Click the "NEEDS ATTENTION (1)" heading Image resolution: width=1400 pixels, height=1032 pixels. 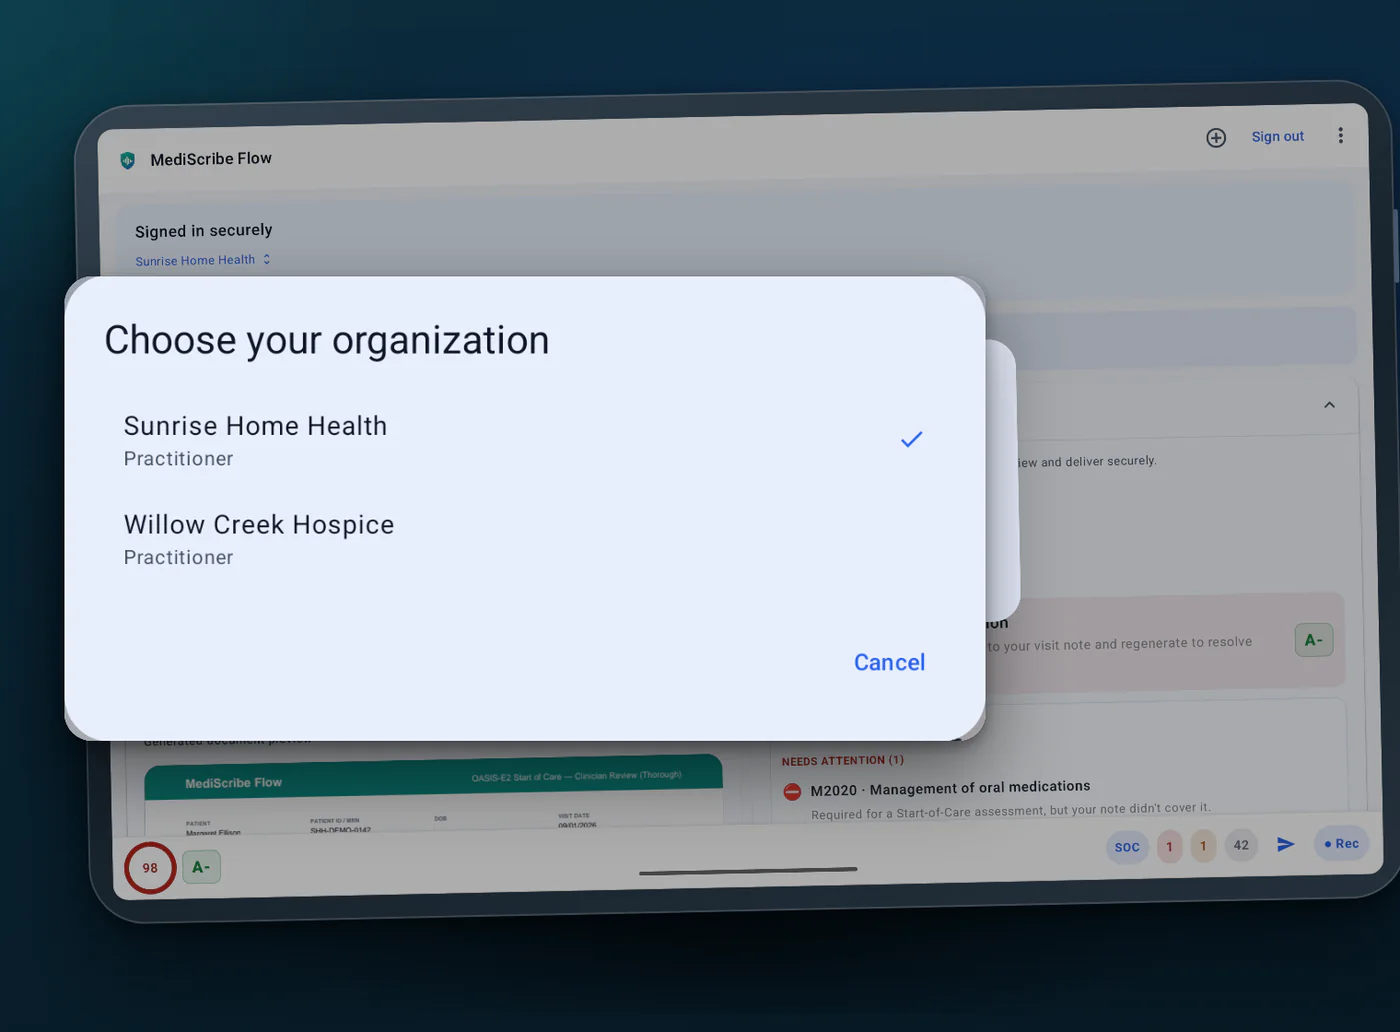pyautogui.click(x=842, y=761)
